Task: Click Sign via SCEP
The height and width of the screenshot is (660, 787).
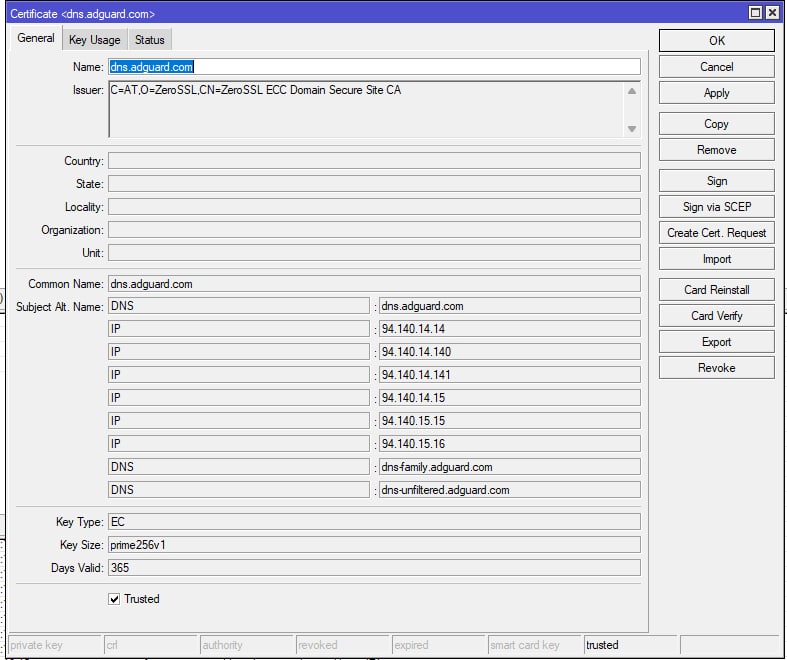Action: [716, 207]
